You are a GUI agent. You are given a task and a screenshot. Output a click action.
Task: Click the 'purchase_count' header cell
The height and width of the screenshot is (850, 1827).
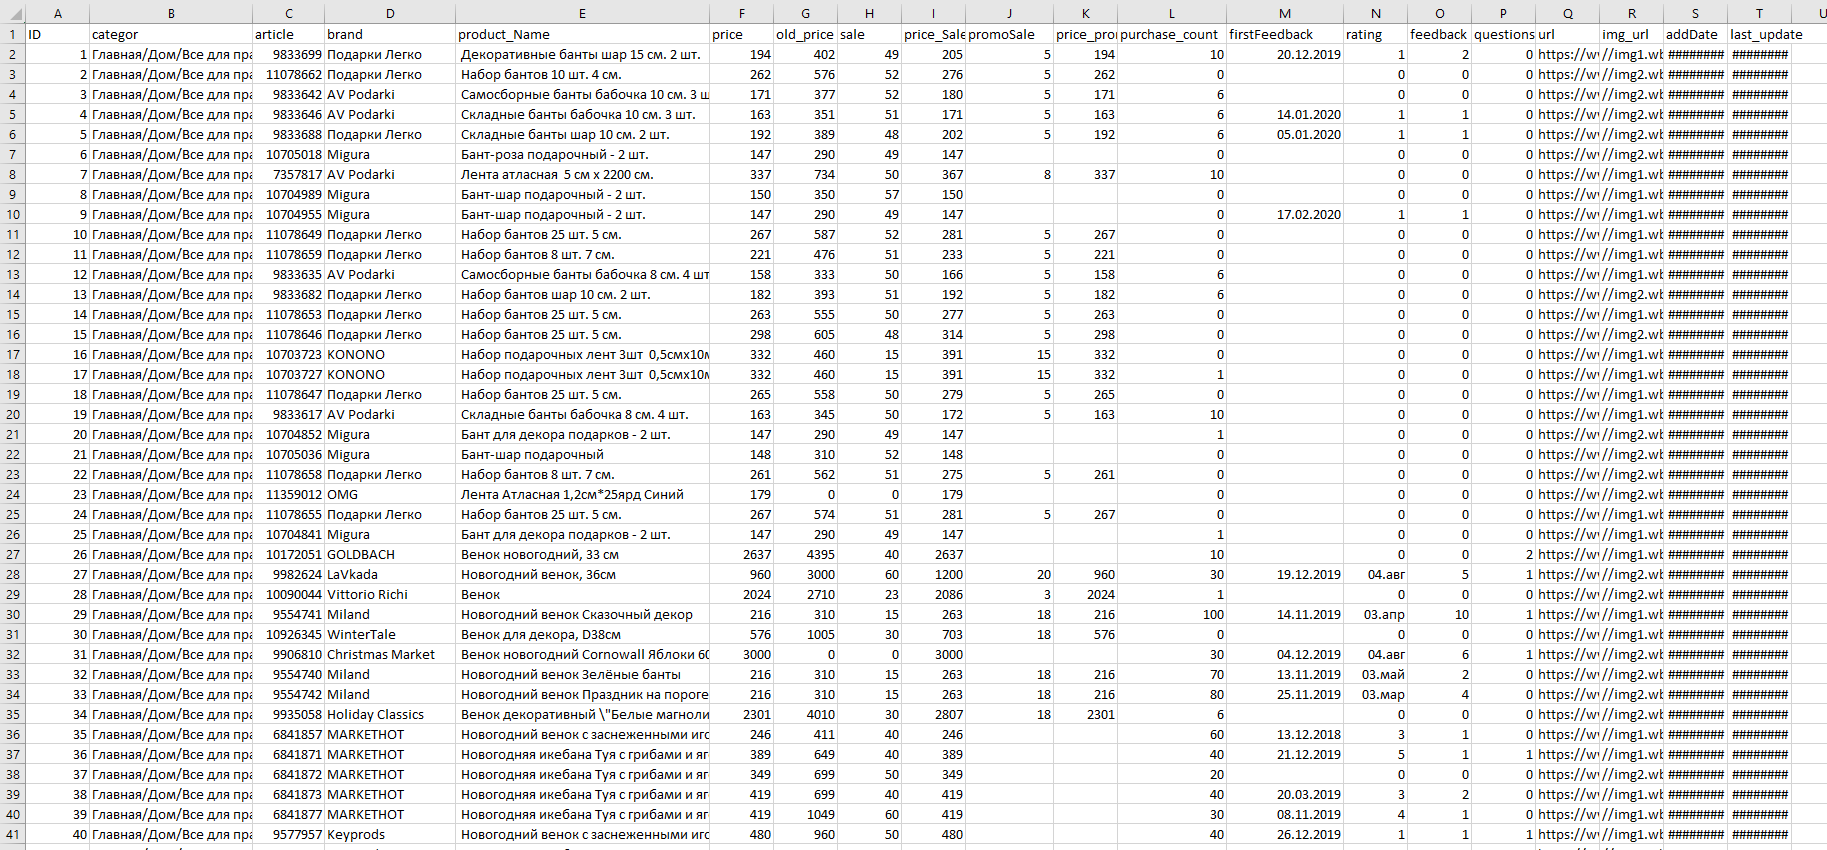click(x=1172, y=34)
